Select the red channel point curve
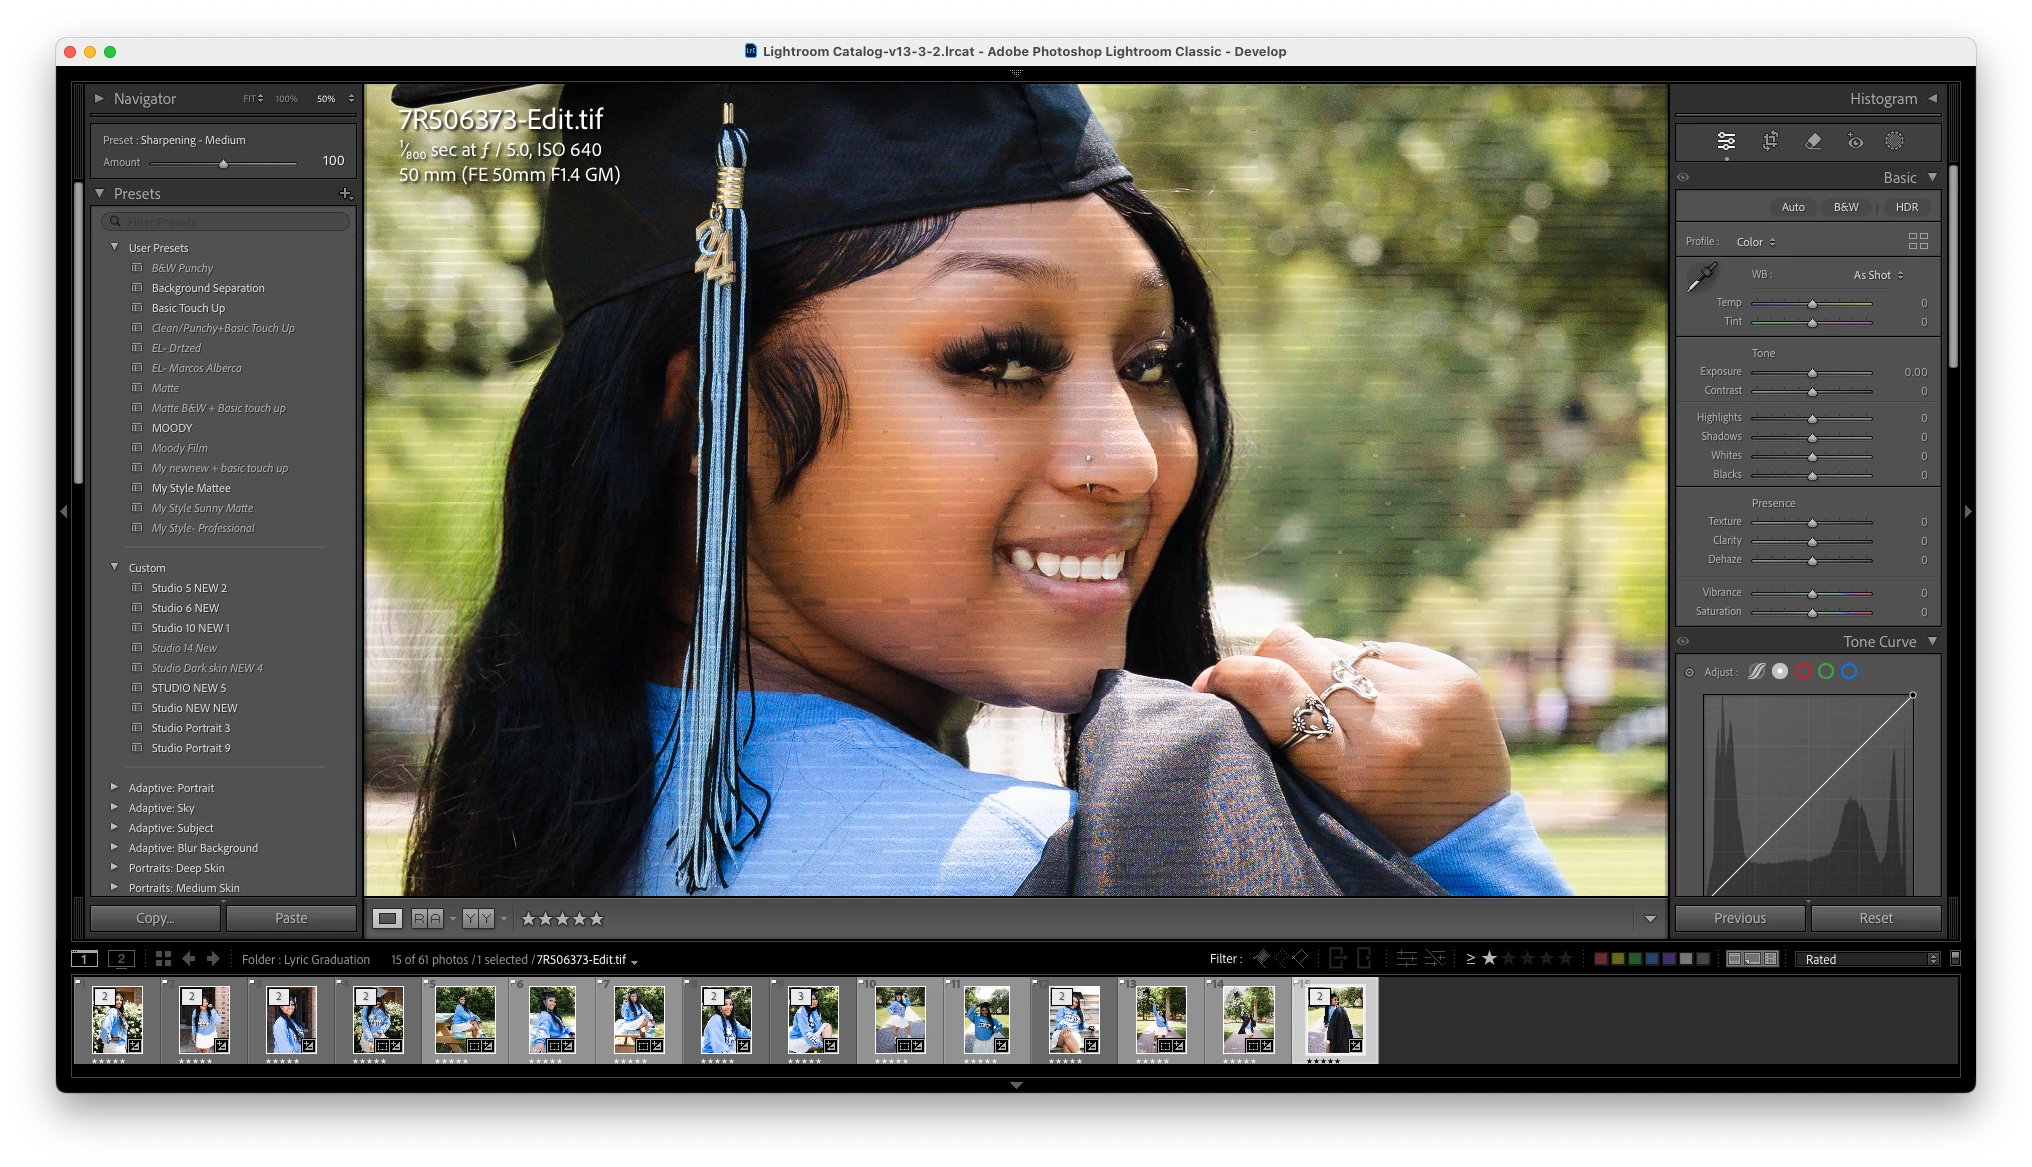The image size is (2032, 1167). [x=1803, y=671]
